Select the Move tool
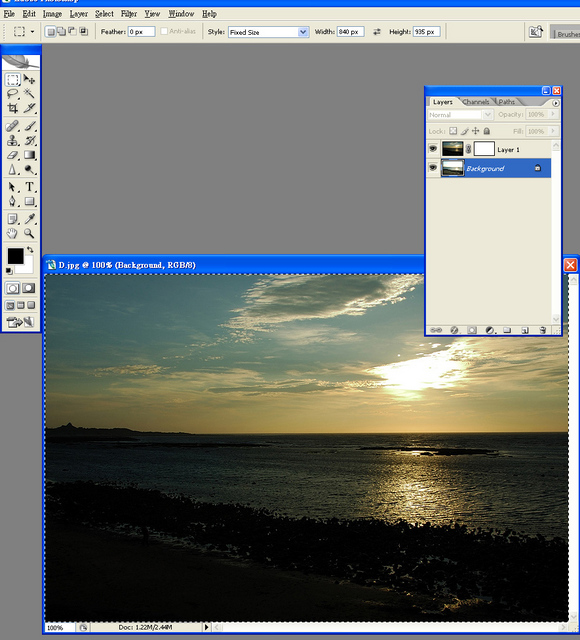The width and height of the screenshot is (580, 640). (29, 79)
